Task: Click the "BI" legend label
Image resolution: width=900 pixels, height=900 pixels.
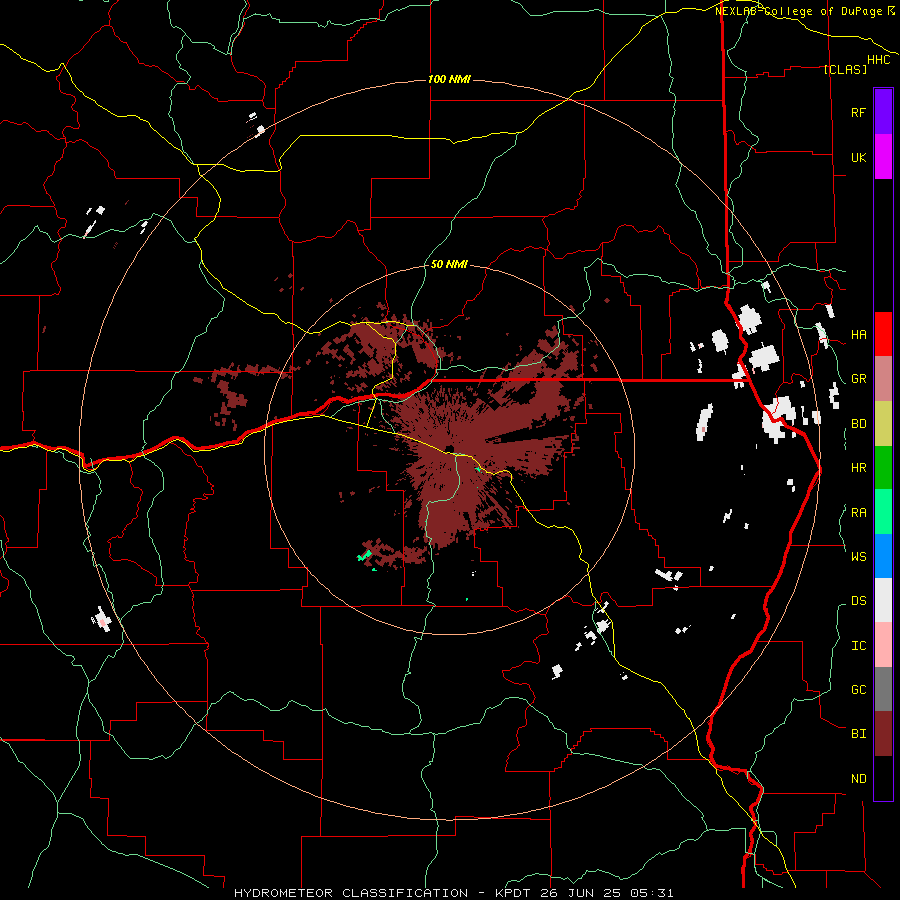Action: point(858,734)
